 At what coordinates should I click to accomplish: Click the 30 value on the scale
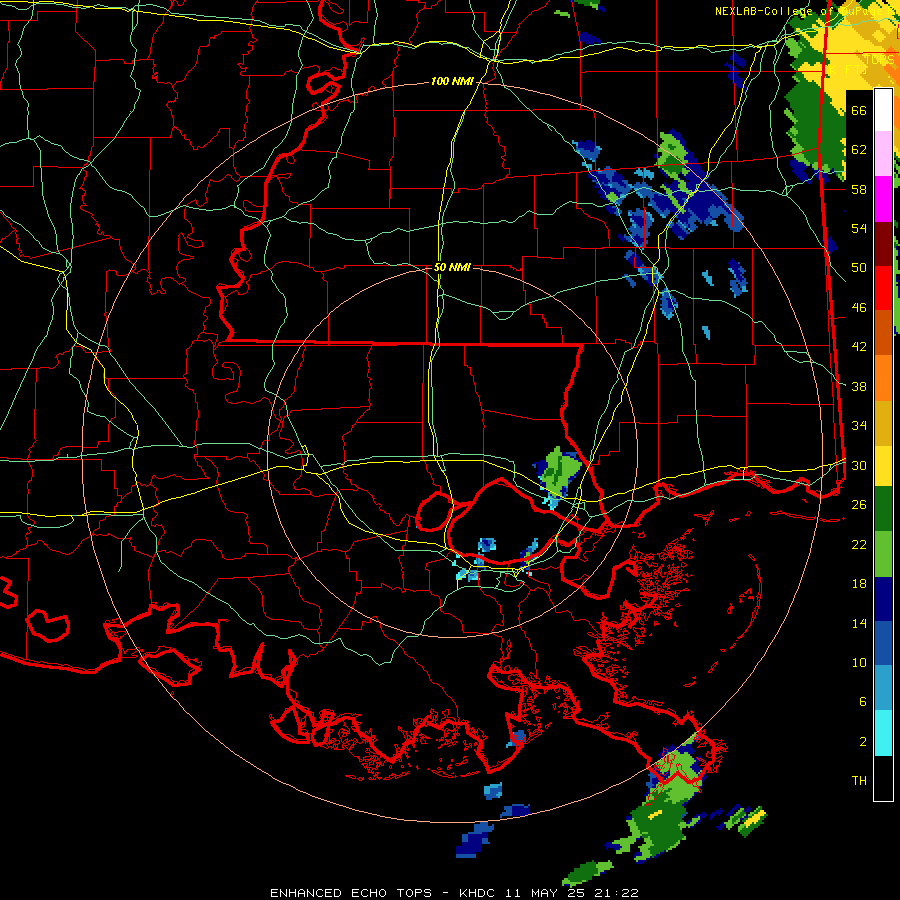point(859,465)
